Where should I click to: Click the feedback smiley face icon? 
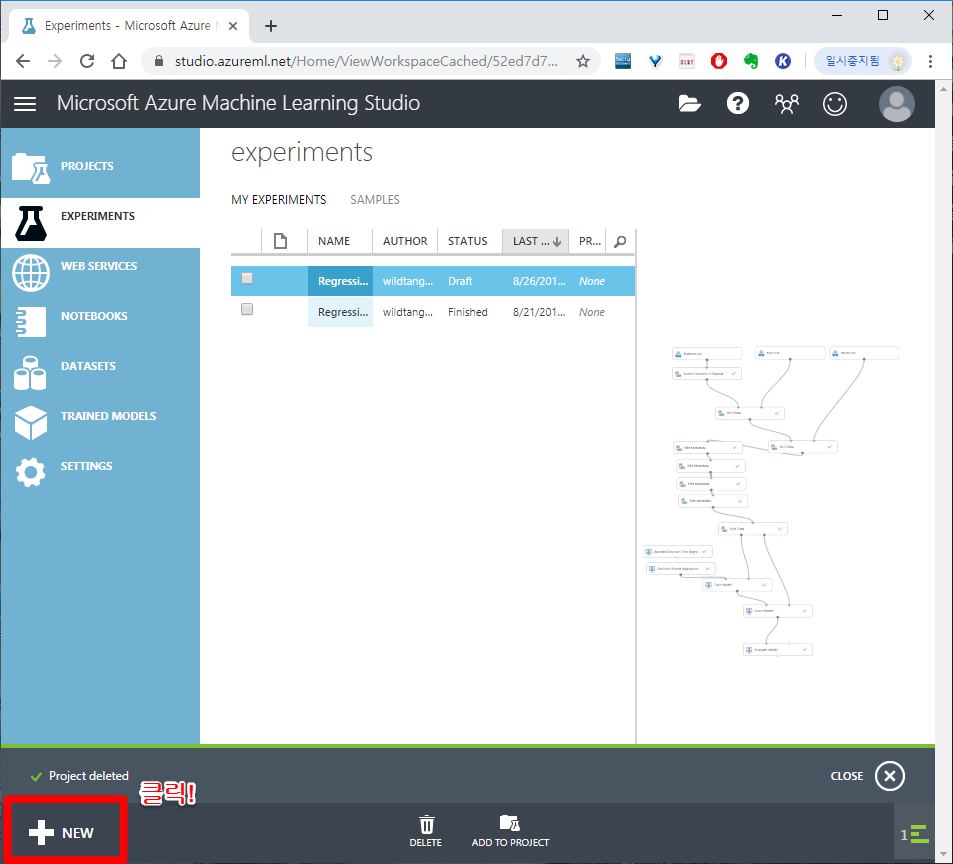[834, 104]
